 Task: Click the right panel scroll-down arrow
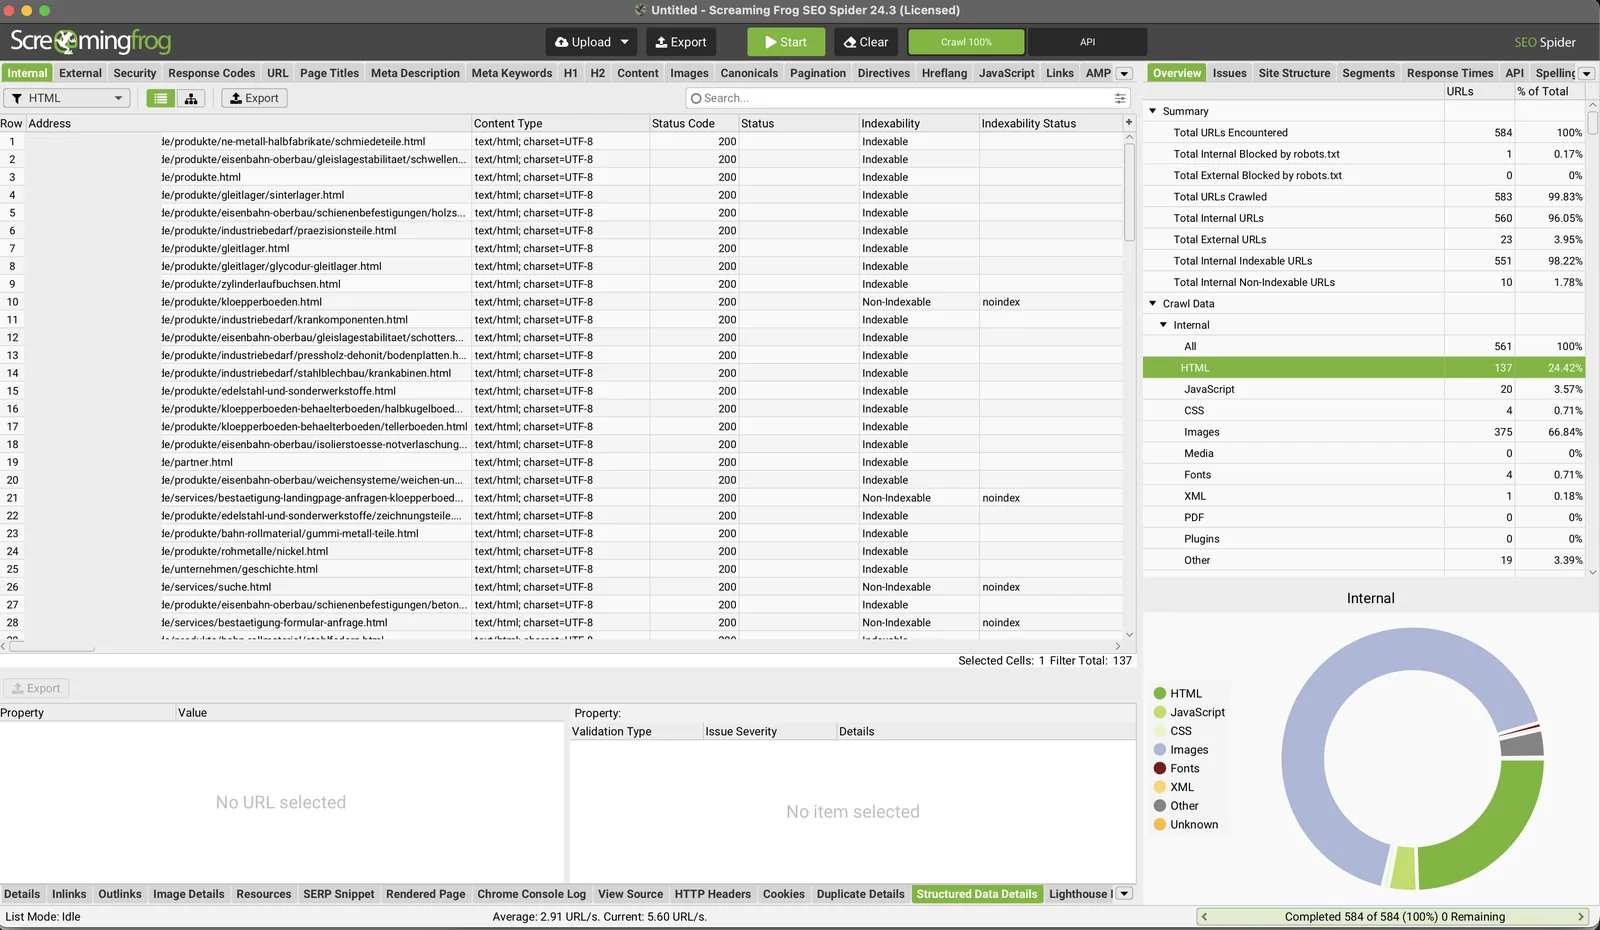tap(1593, 572)
